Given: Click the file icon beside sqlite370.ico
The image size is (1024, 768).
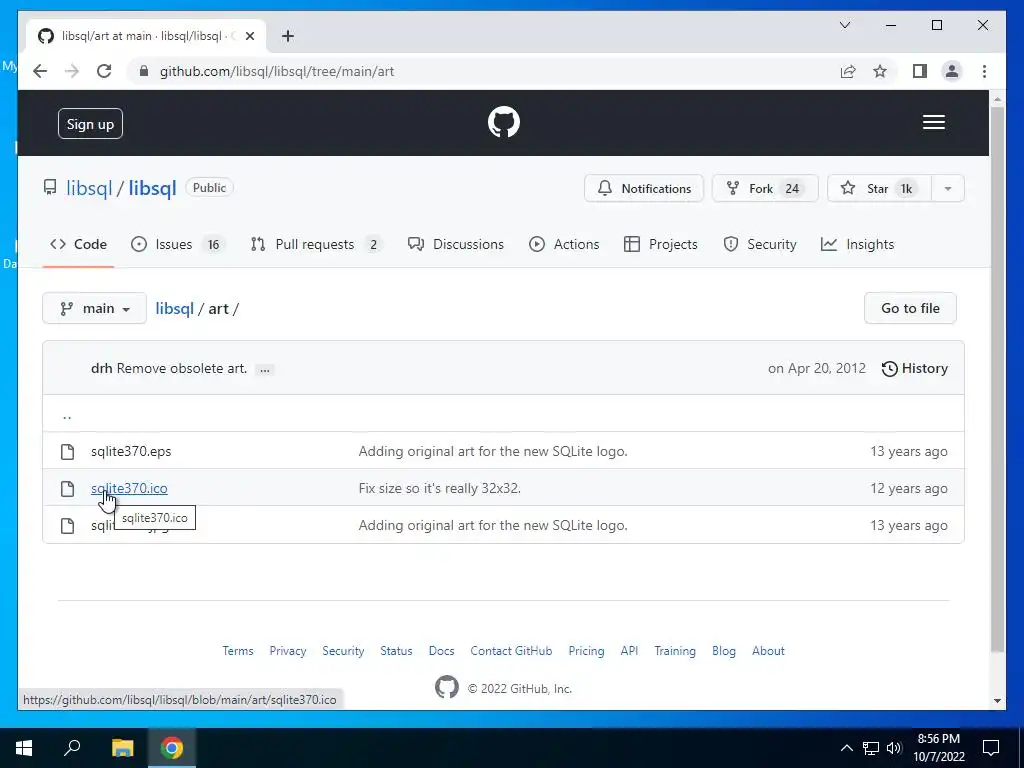Looking at the screenshot, I should point(67,488).
